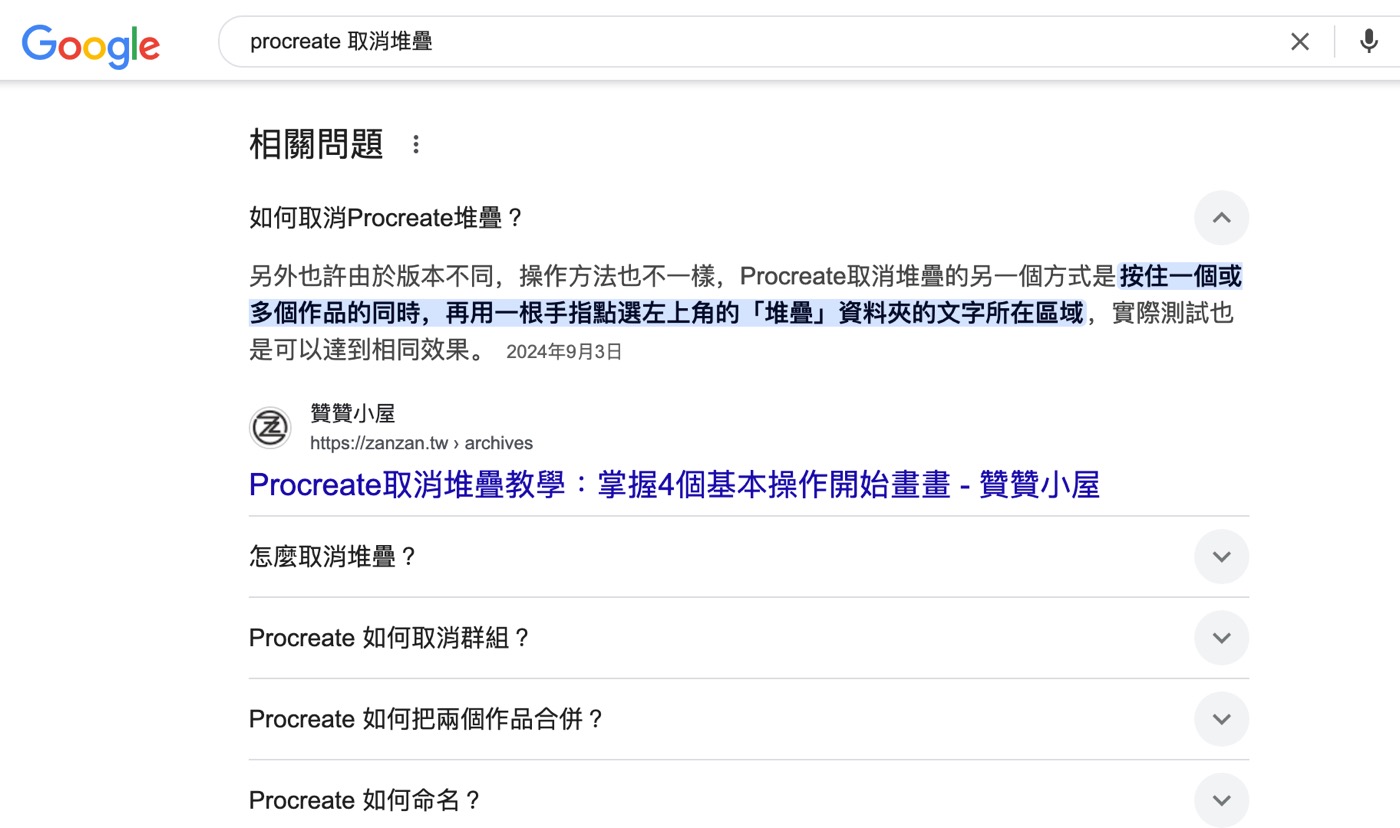
Task: Open the Google logo homepage link
Action: coord(91,45)
